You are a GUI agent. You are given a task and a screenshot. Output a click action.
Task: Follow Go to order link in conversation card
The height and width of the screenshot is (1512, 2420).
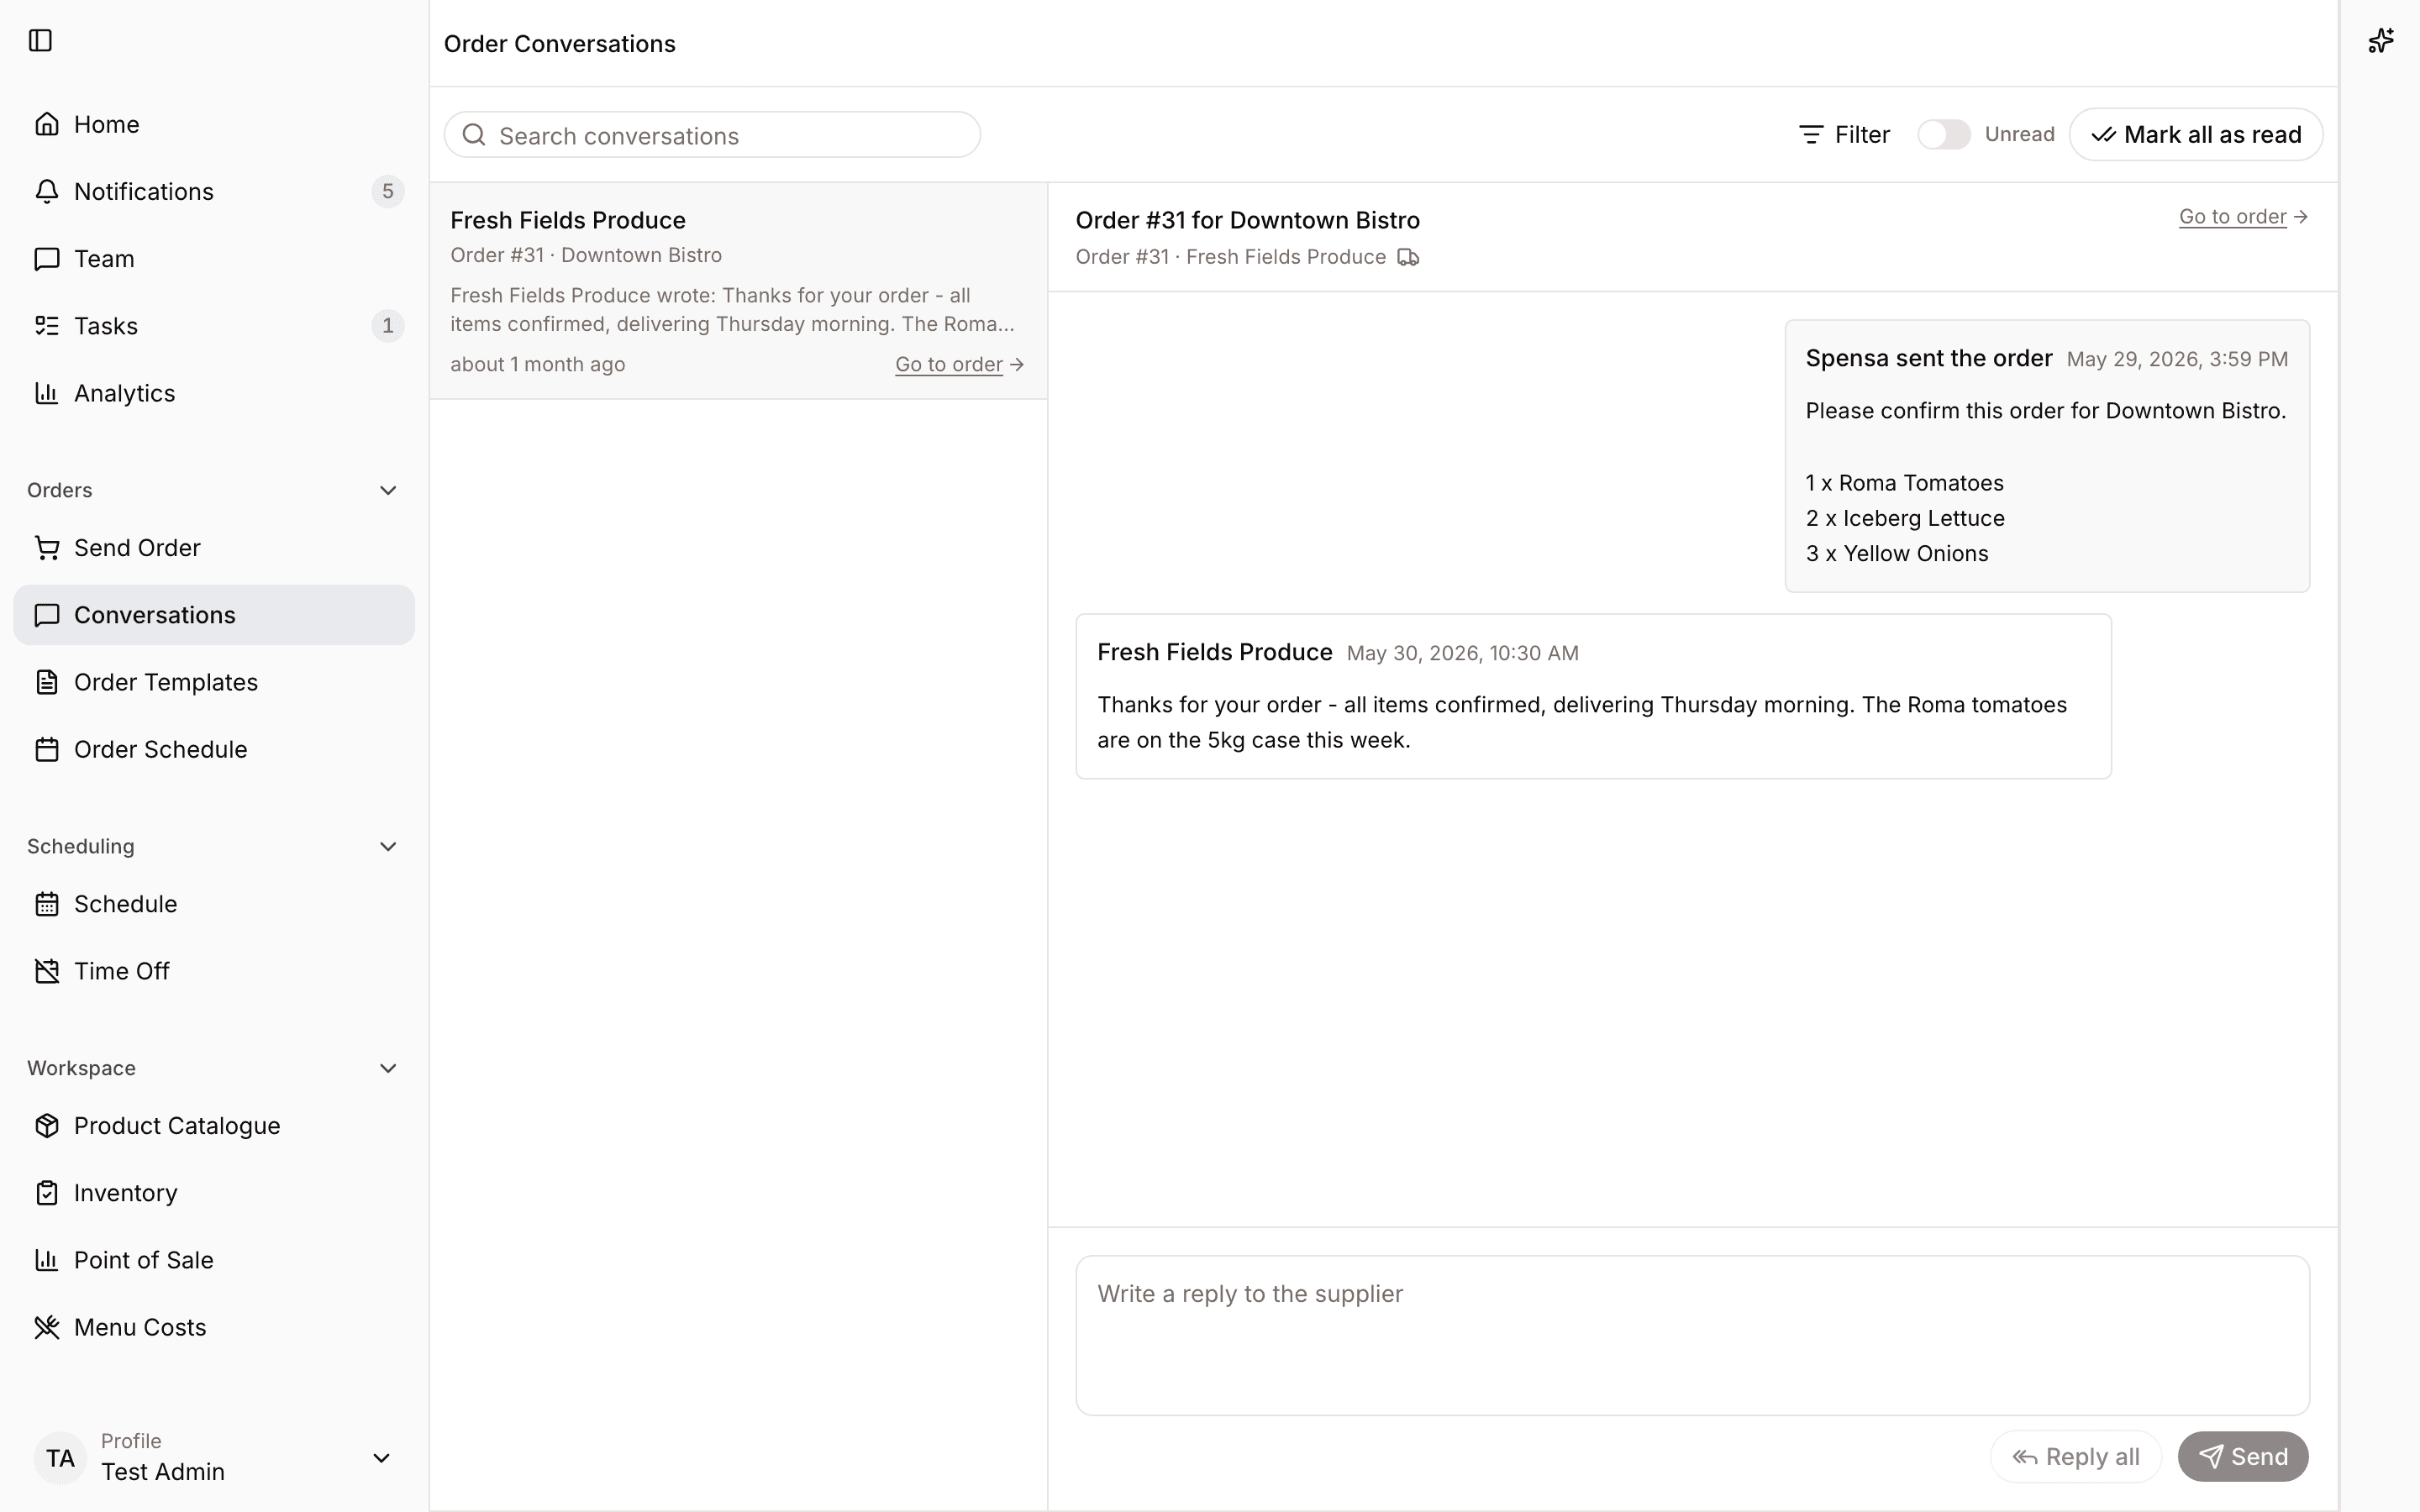(x=959, y=364)
